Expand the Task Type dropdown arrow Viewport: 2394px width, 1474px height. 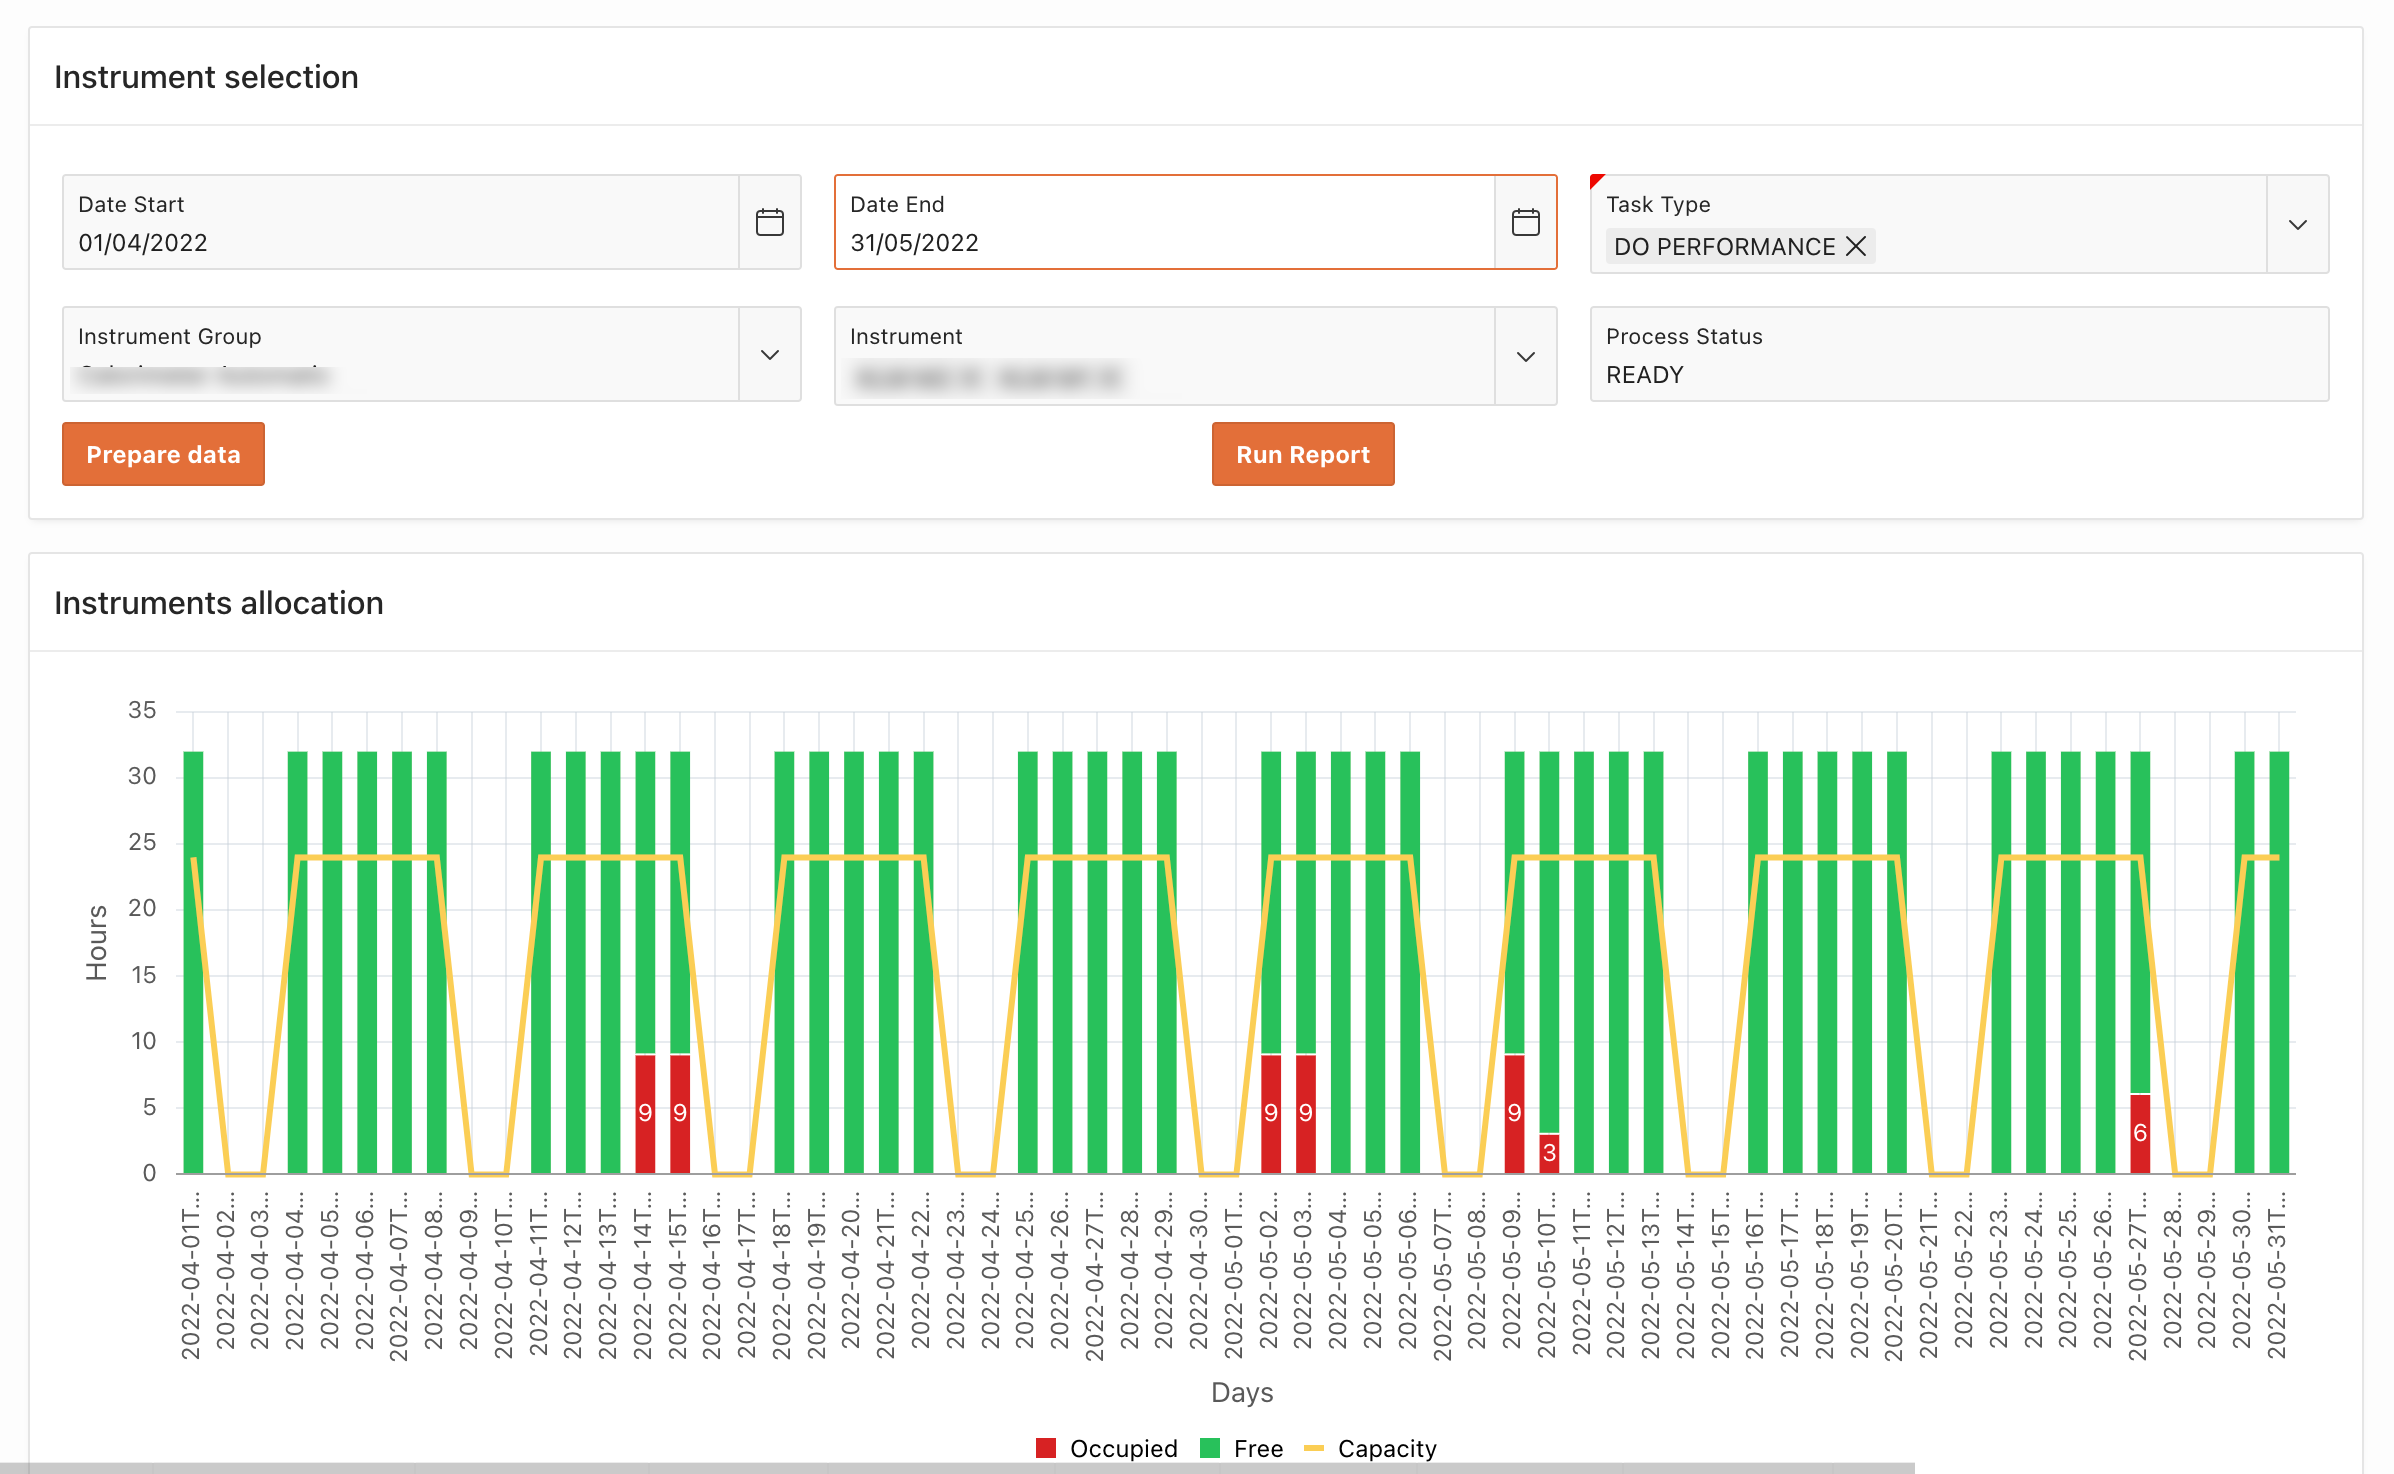pos(2297,224)
